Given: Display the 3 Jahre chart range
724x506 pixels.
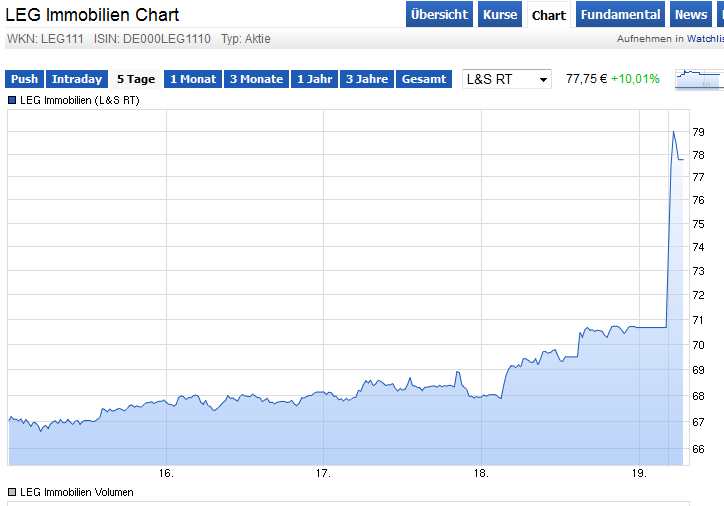Looking at the screenshot, I should point(367,79).
